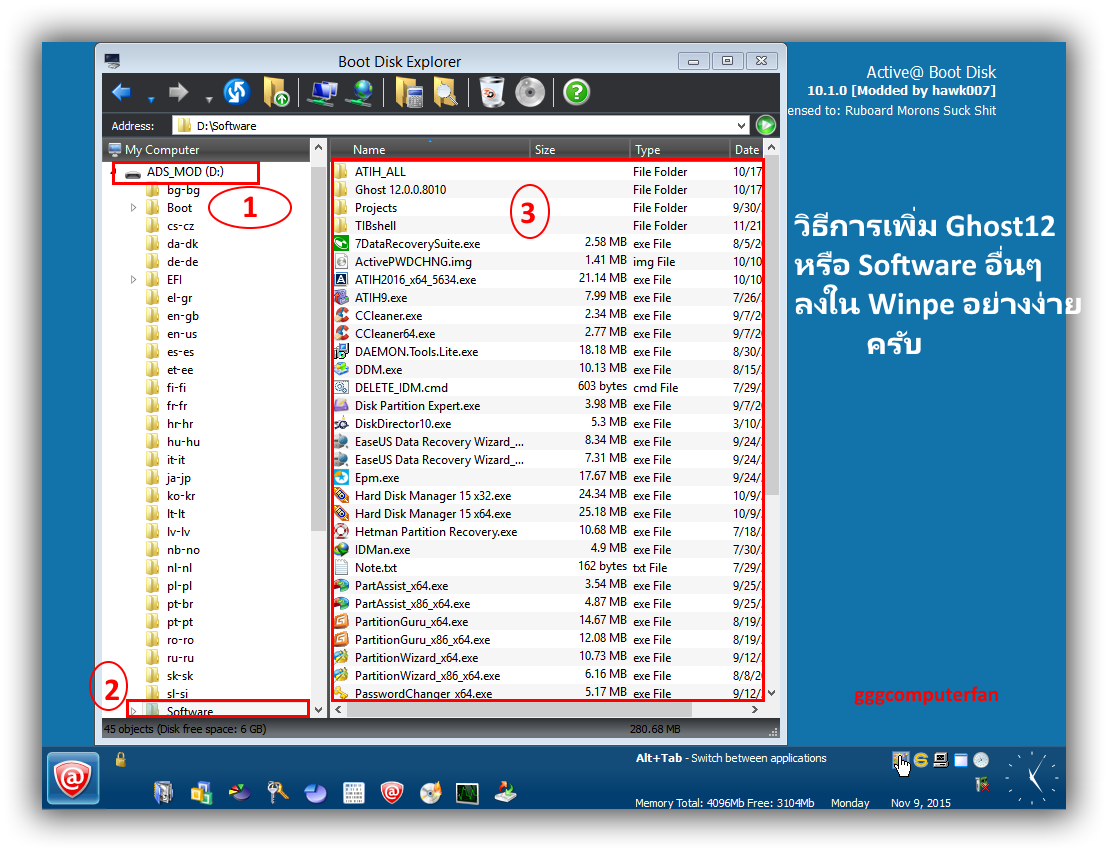Click the CD/DVD disc toolbar icon
The image size is (1108, 852).
tap(530, 92)
